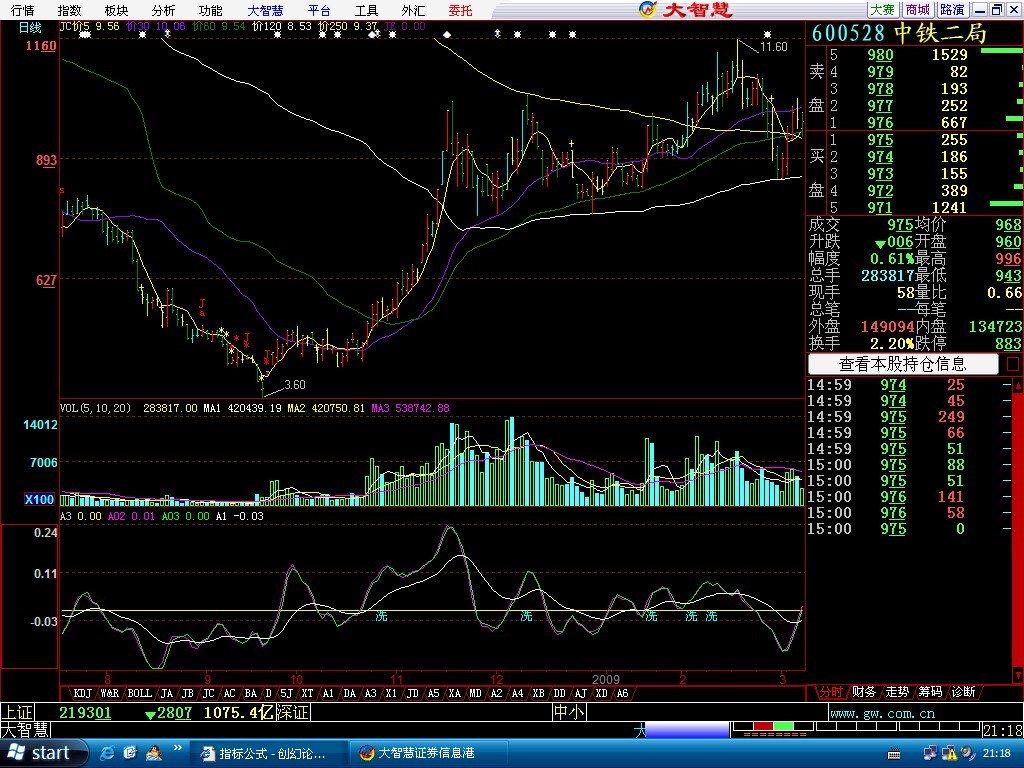Click the red status indicator block
This screenshot has width=1024, height=768.
pos(763,726)
